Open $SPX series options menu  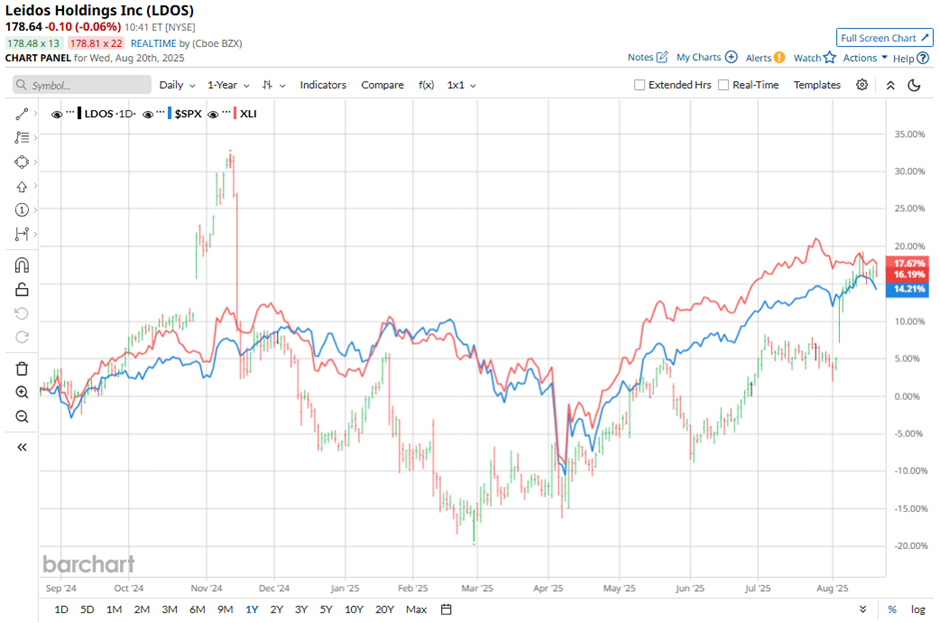pos(160,113)
